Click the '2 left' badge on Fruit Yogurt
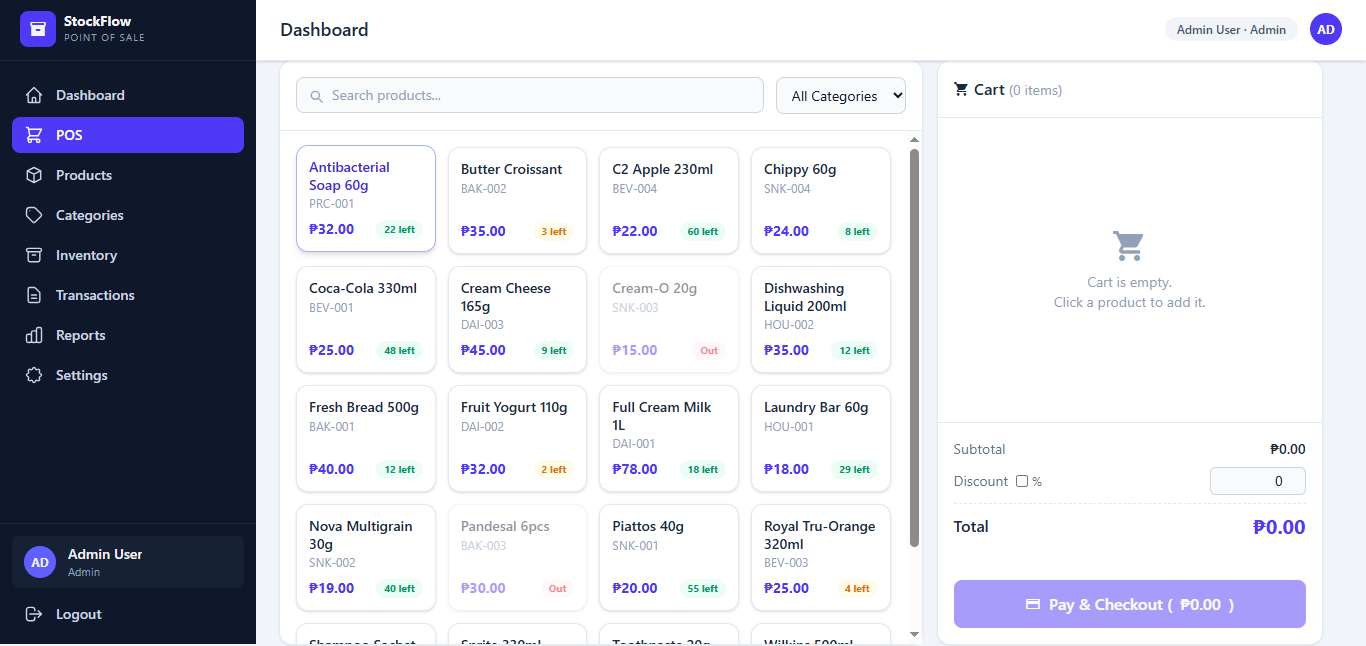 [x=554, y=469]
